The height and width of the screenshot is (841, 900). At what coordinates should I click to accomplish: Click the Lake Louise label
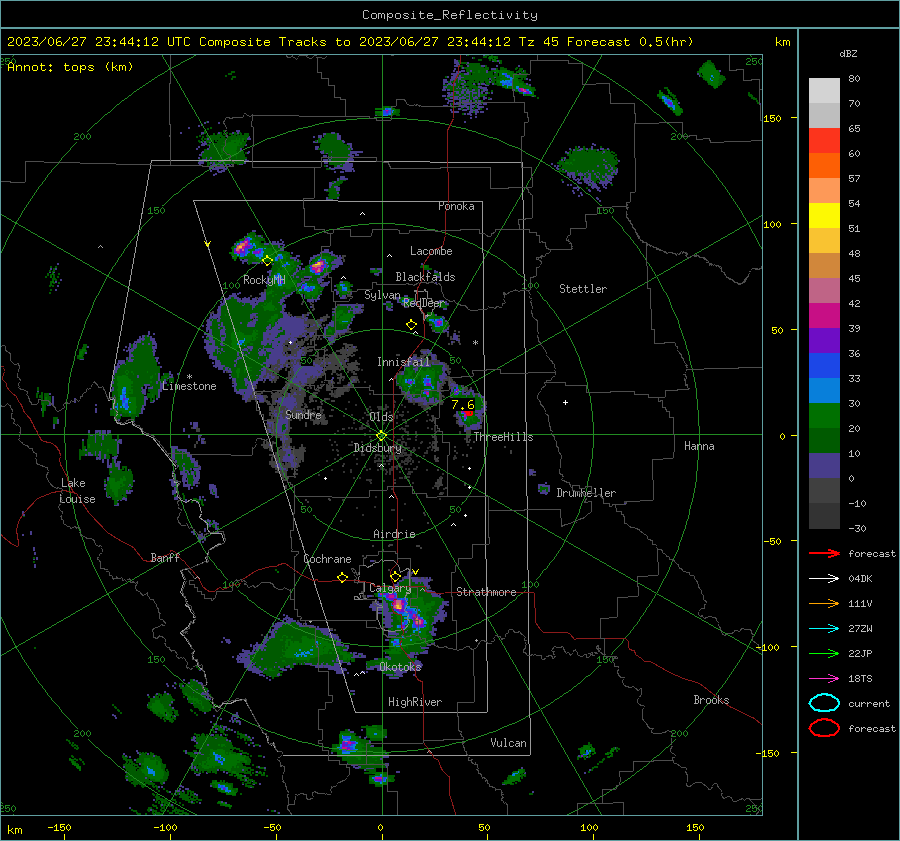pos(77,491)
